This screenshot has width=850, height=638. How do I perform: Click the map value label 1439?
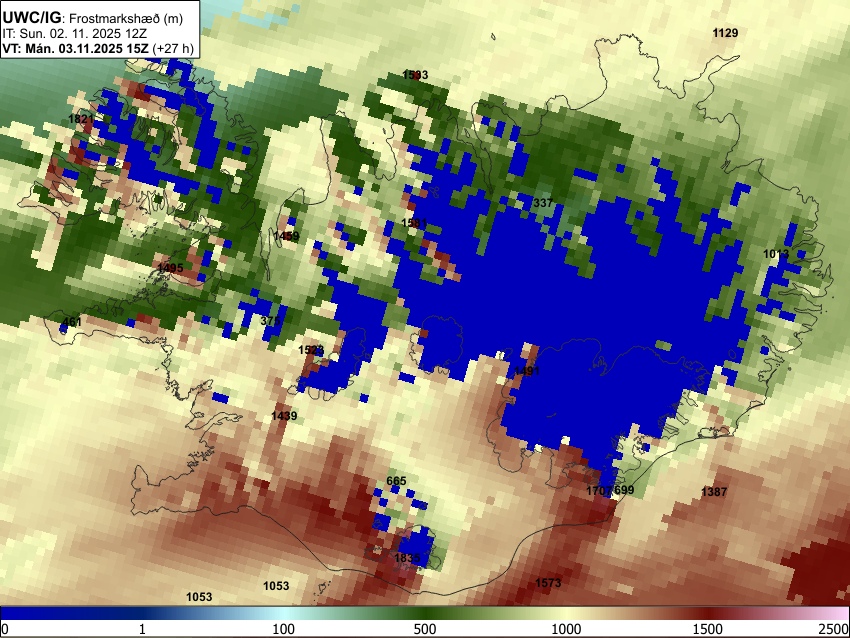[284, 416]
